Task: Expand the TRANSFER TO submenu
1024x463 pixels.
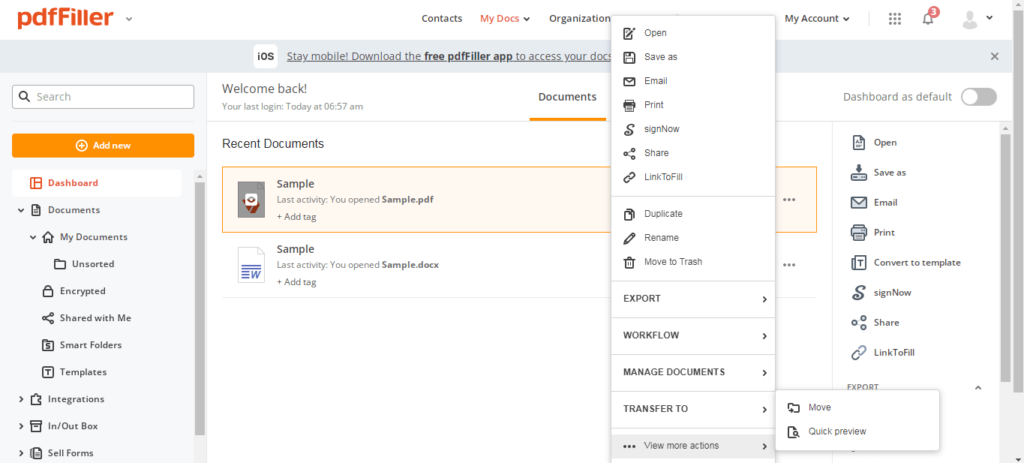Action: [693, 409]
